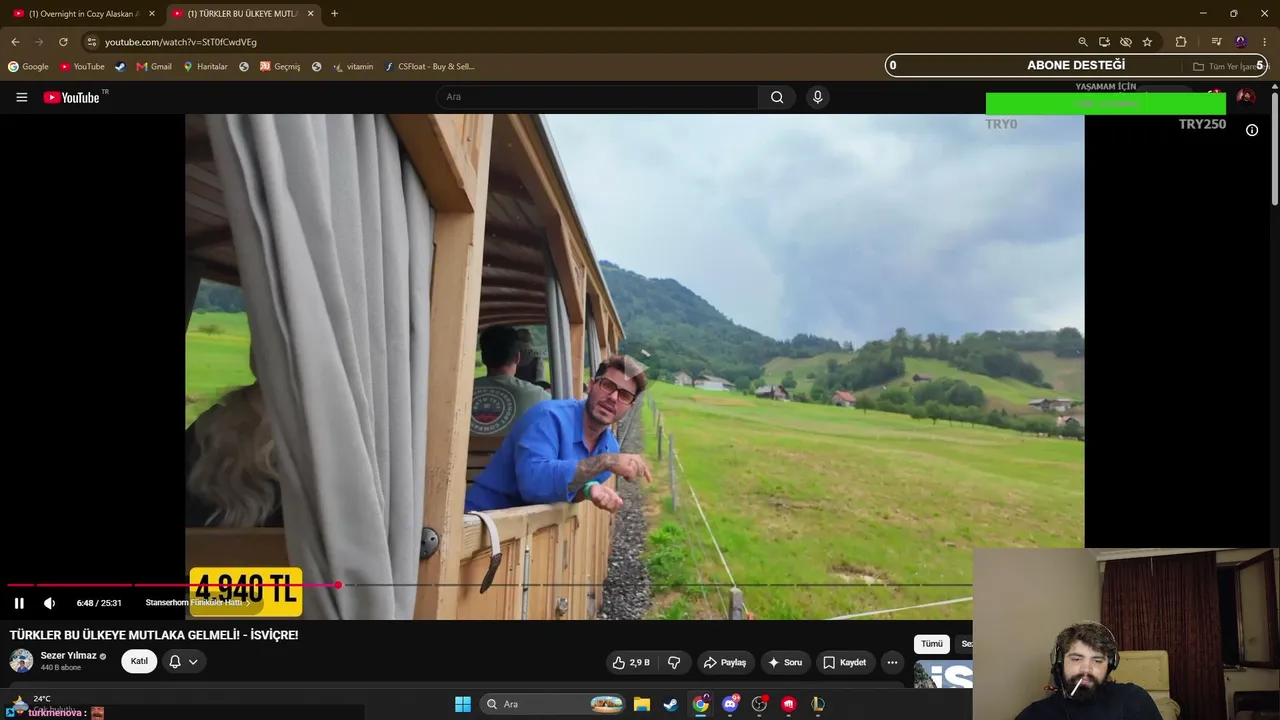Screen dimensions: 1280x720
Task: Focus the YouTube search box
Action: (x=597, y=97)
